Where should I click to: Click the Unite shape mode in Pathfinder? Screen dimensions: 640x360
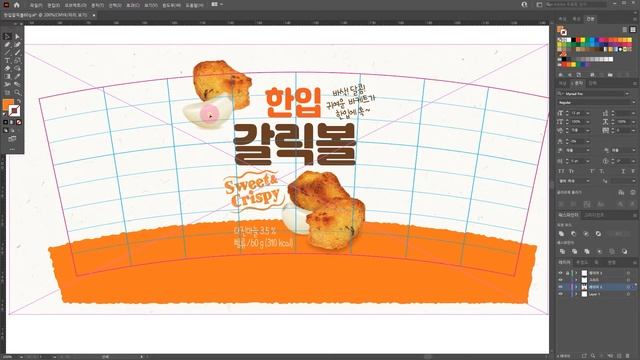pyautogui.click(x=562, y=233)
